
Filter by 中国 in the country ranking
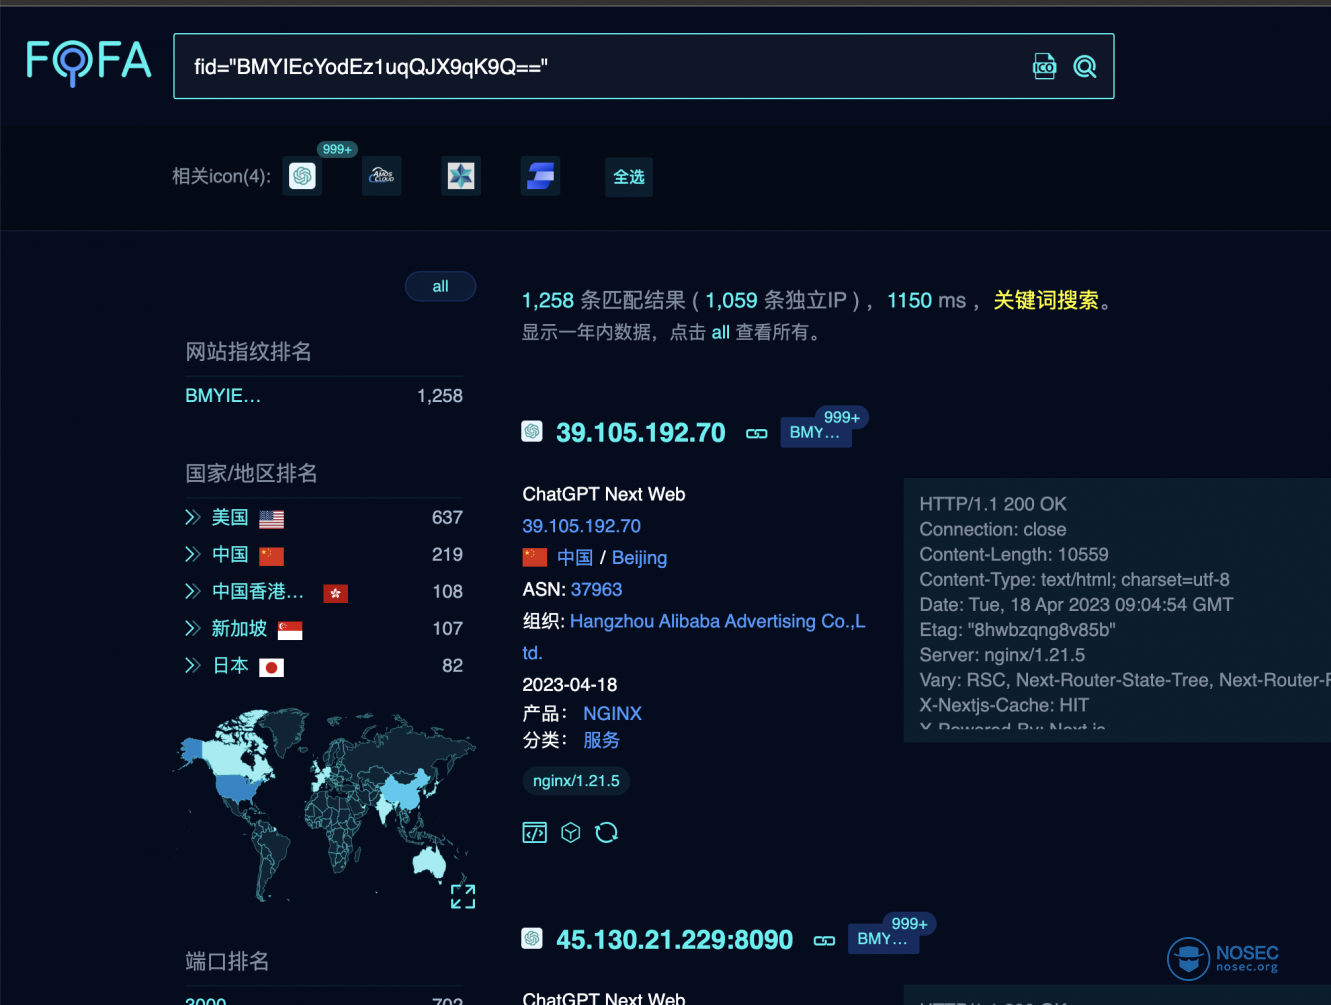click(230, 554)
